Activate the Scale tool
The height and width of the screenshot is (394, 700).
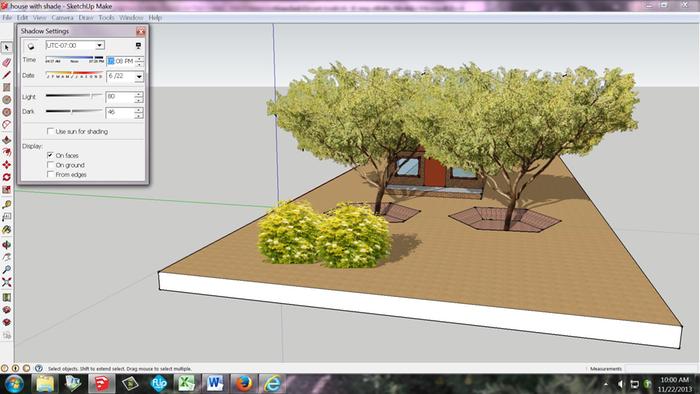click(6, 190)
